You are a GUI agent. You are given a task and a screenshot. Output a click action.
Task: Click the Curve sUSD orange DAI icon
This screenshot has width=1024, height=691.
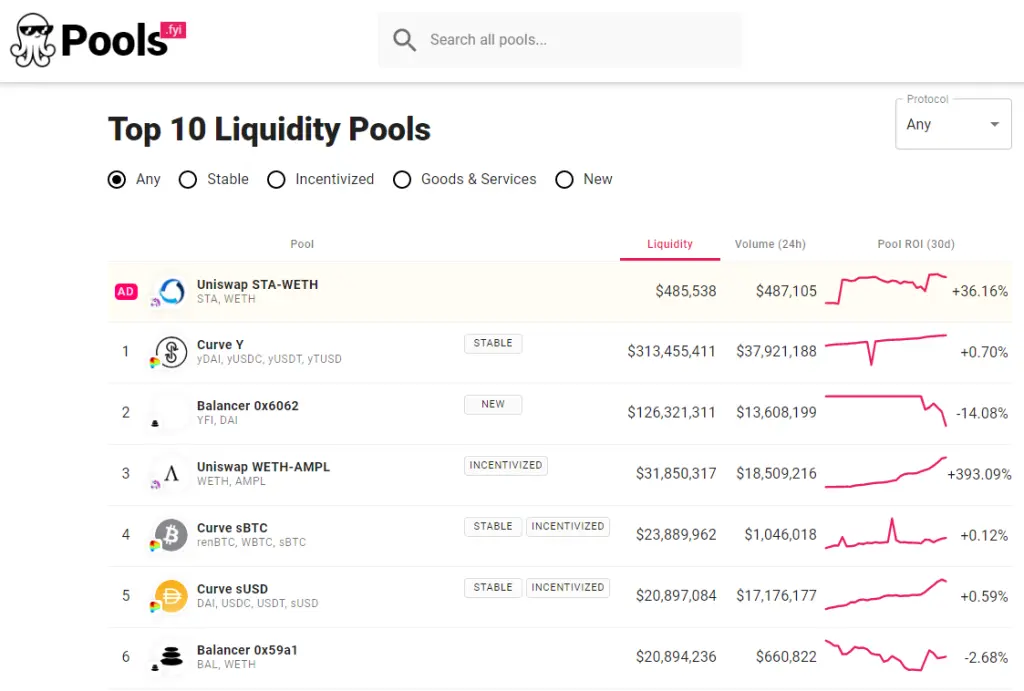(x=172, y=596)
